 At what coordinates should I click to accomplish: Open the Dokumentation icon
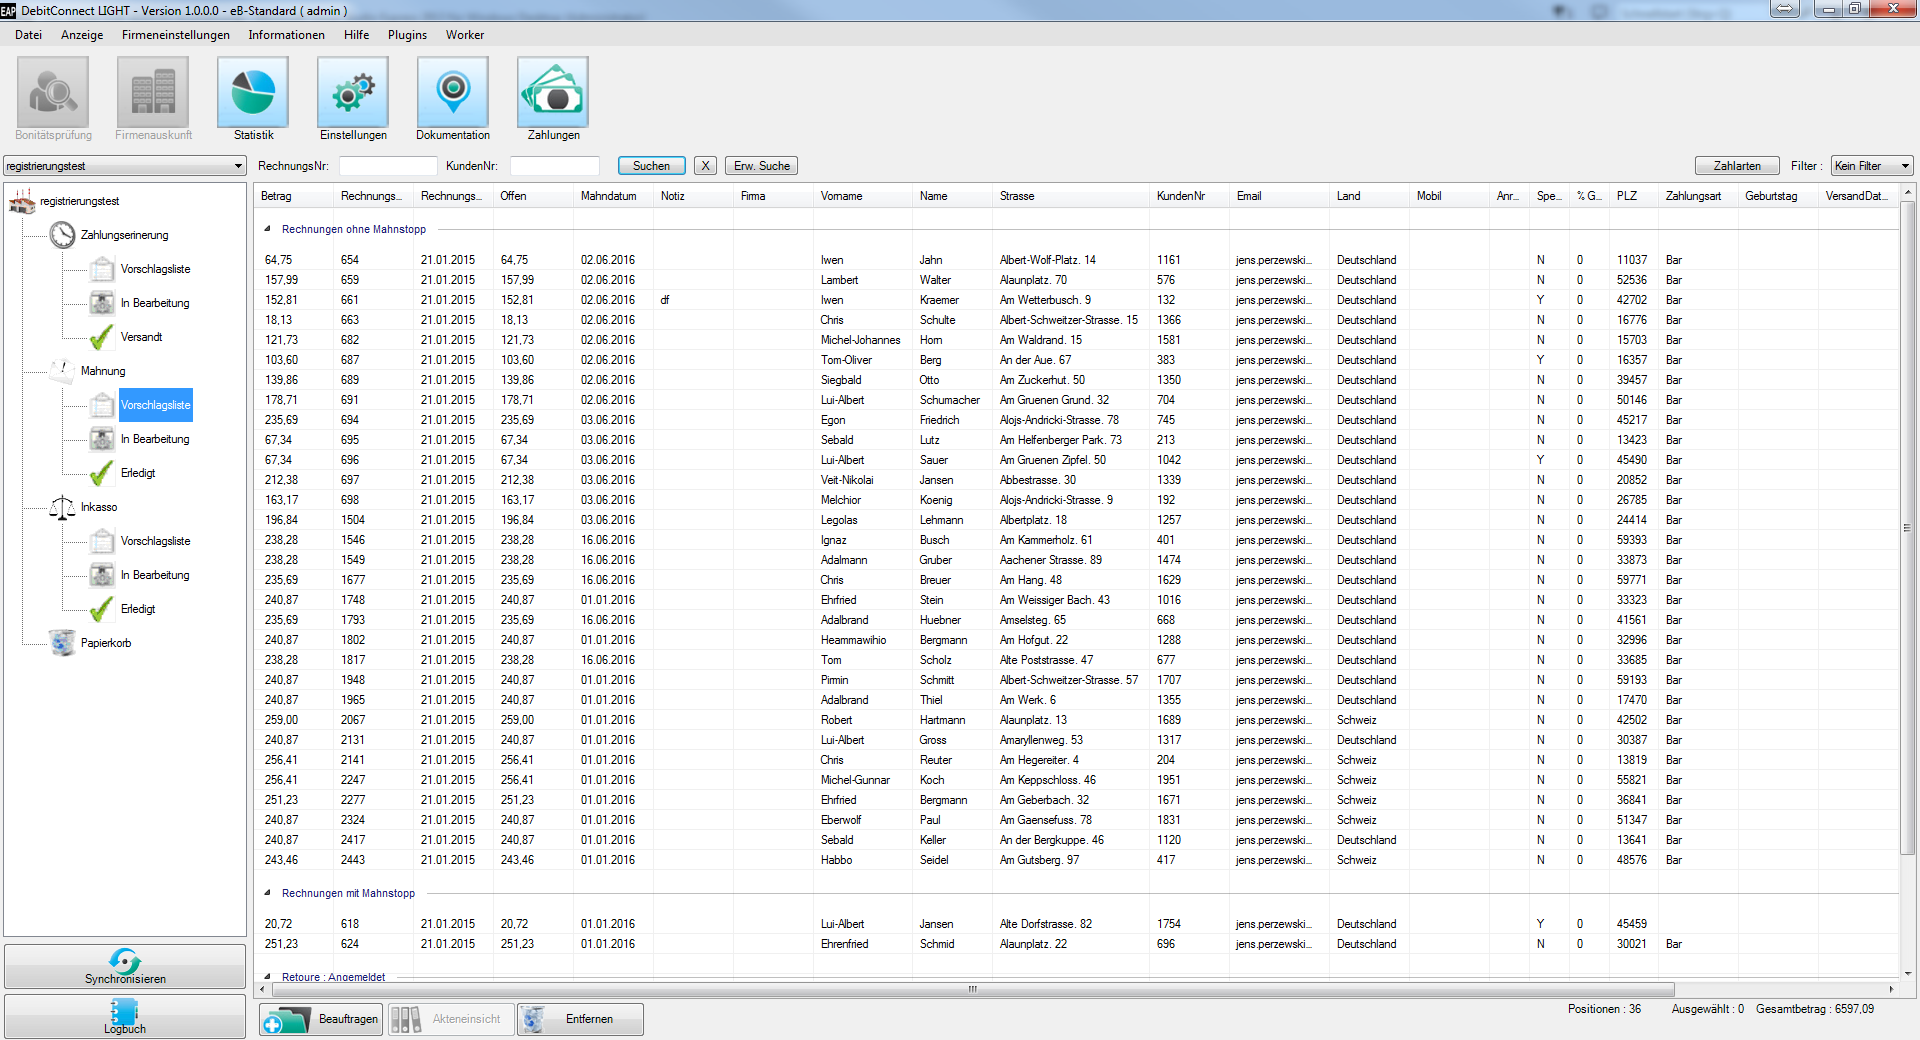(453, 92)
